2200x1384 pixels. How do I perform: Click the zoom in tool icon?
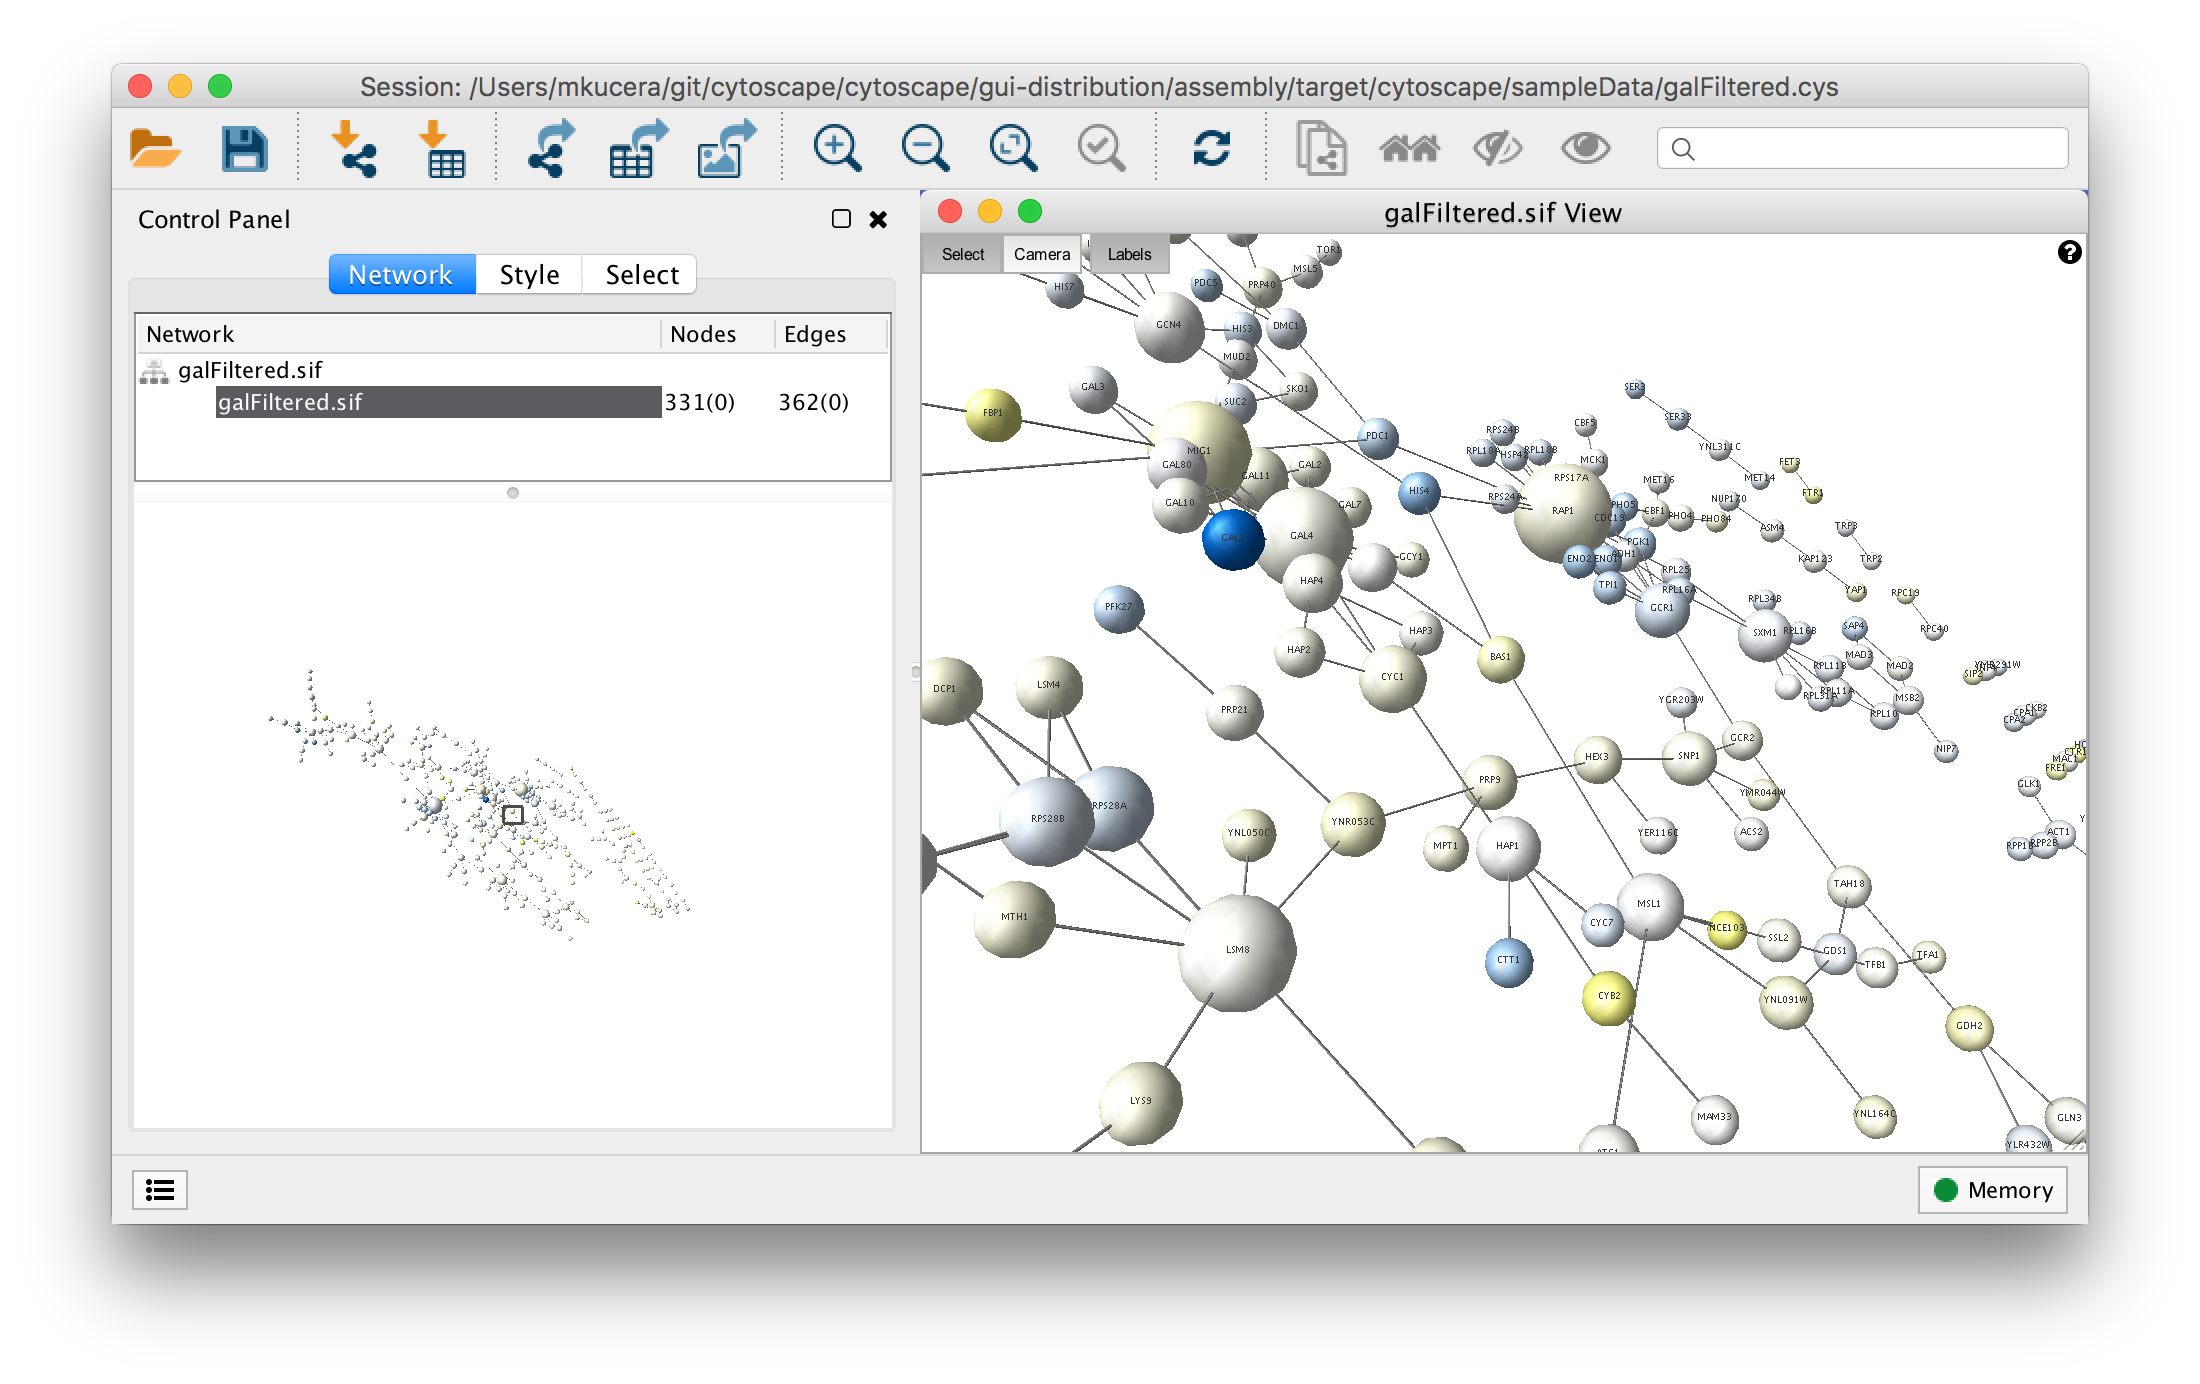coord(835,148)
